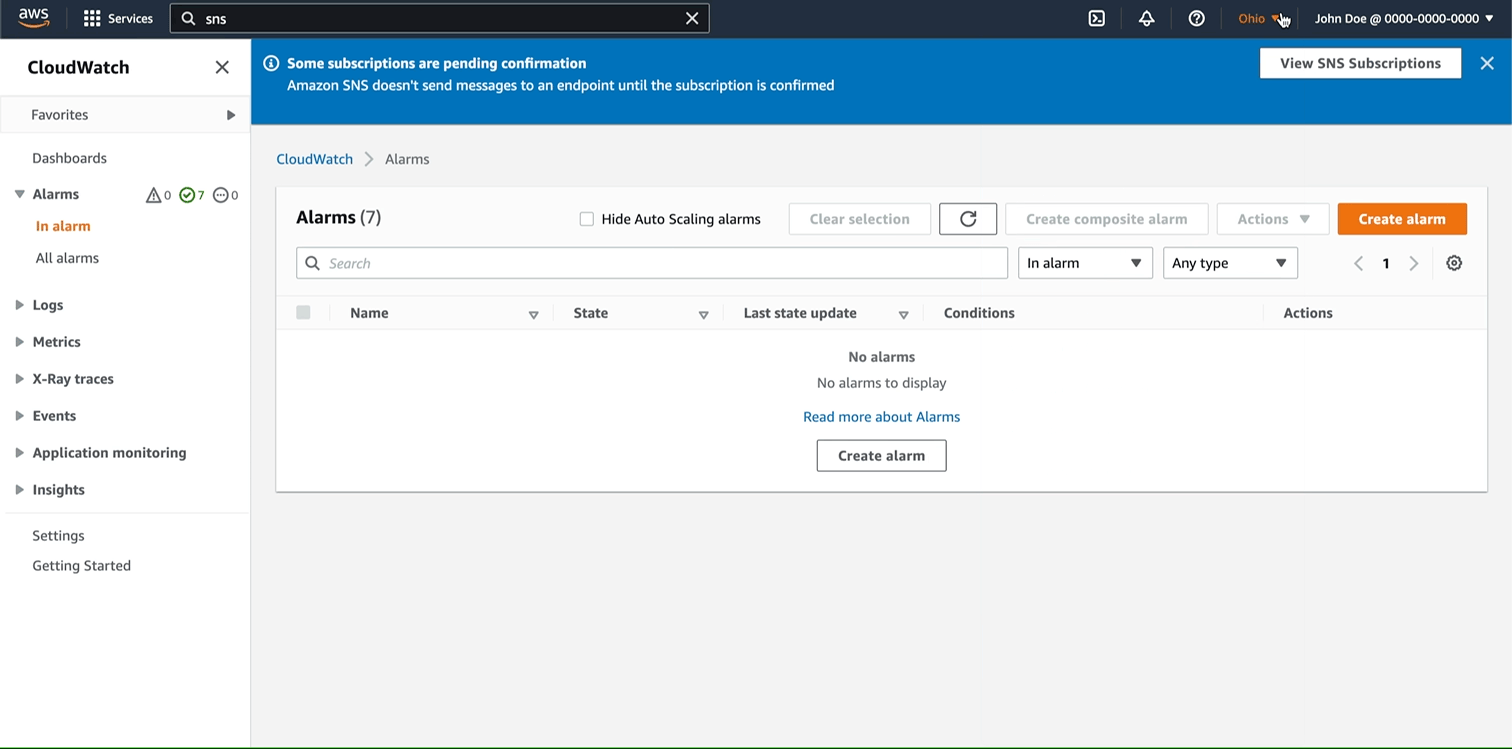Viewport: 1512px width, 749px height.
Task: Open the notifications bell icon
Action: [x=1146, y=18]
